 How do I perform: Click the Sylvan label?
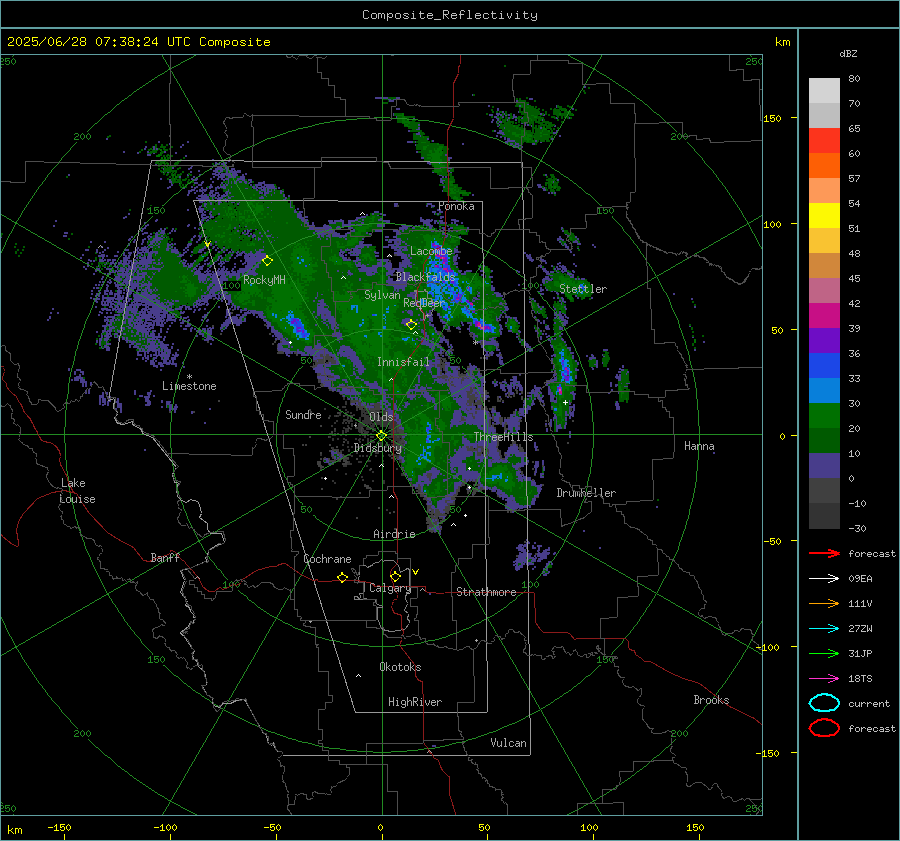click(x=382, y=295)
